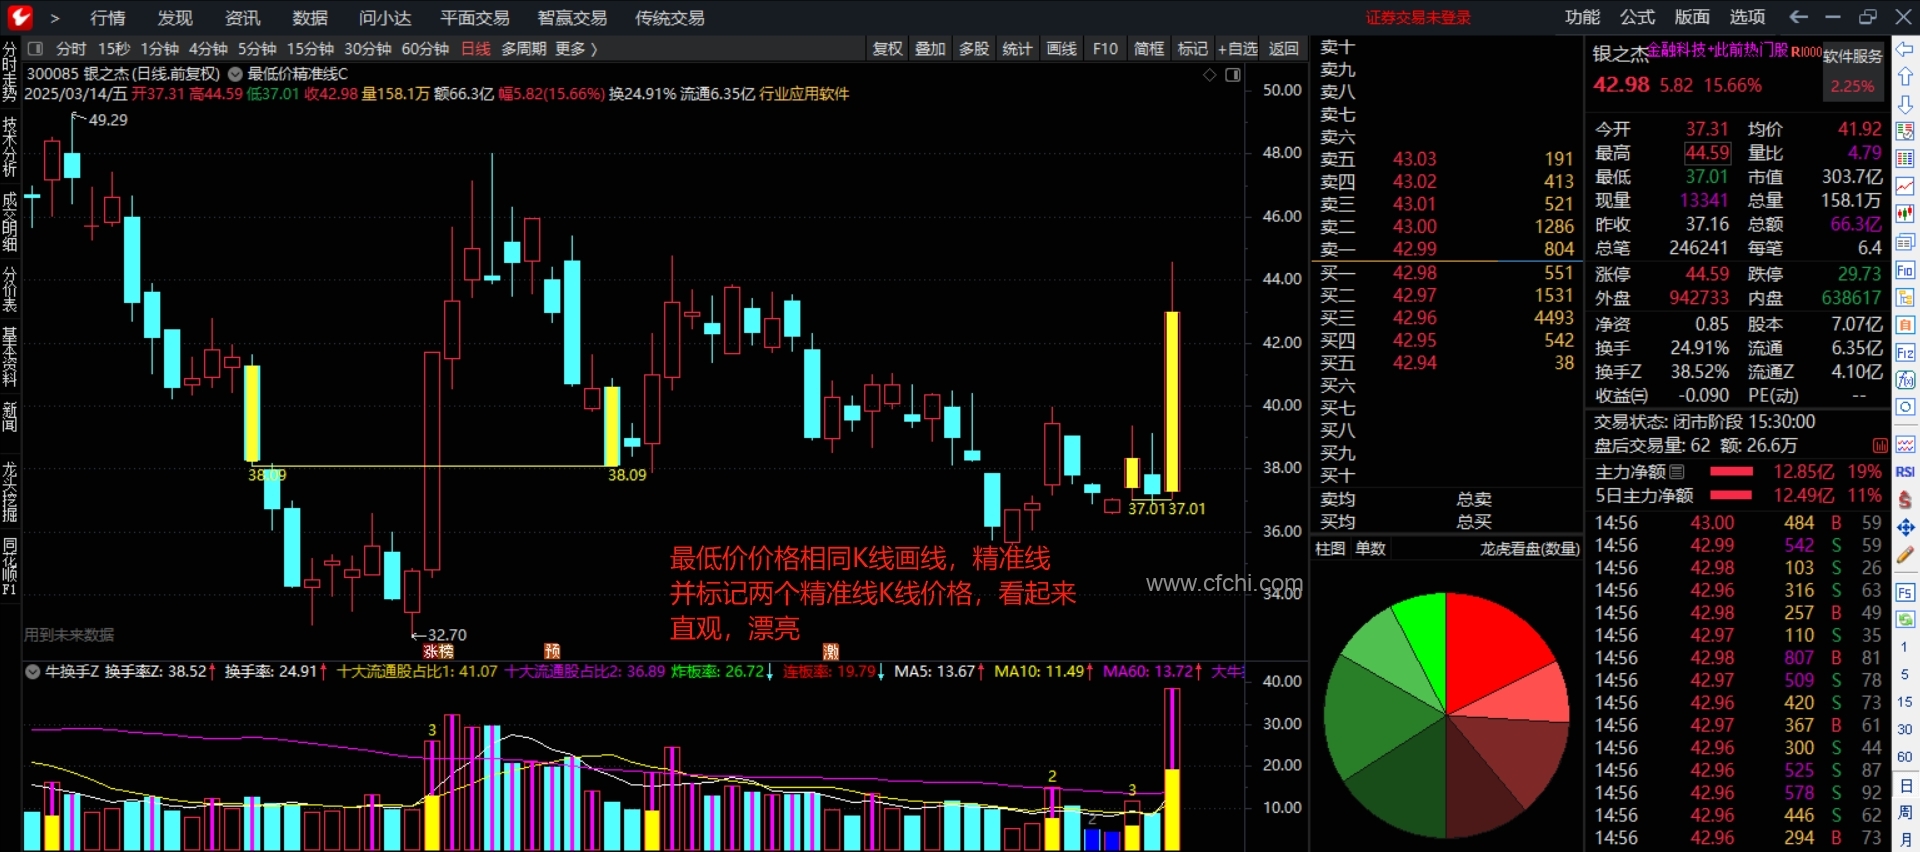The image size is (1920, 852).
Task: Click the 返回 button
Action: pos(1283,48)
